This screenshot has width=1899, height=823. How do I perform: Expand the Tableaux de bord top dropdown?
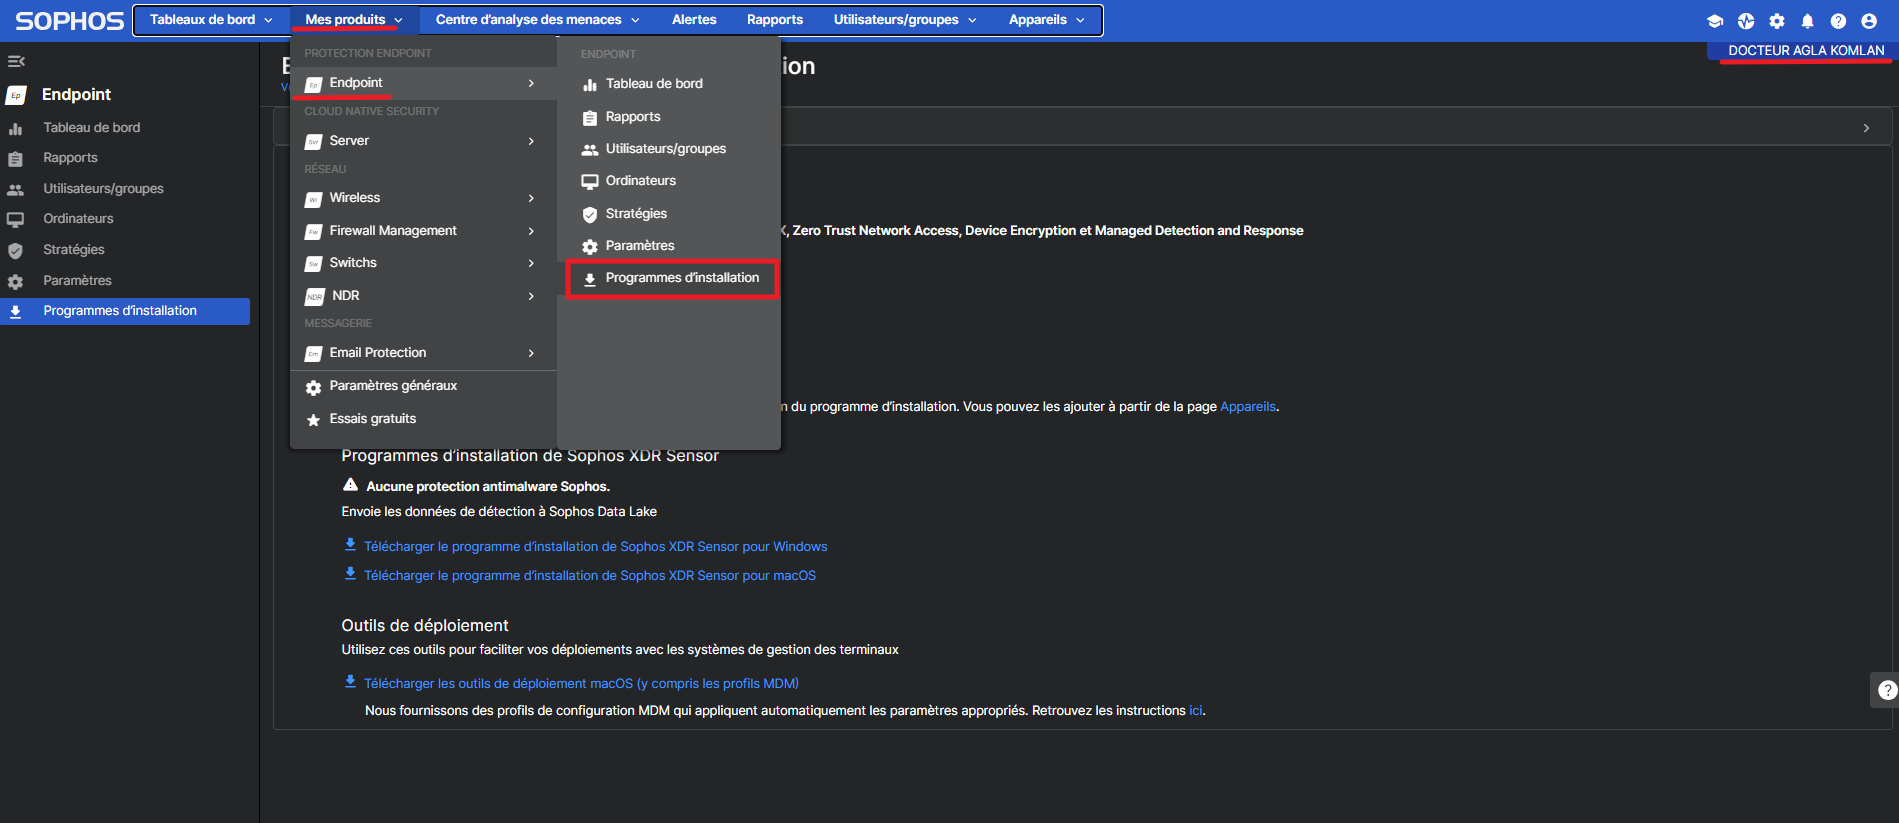[211, 20]
